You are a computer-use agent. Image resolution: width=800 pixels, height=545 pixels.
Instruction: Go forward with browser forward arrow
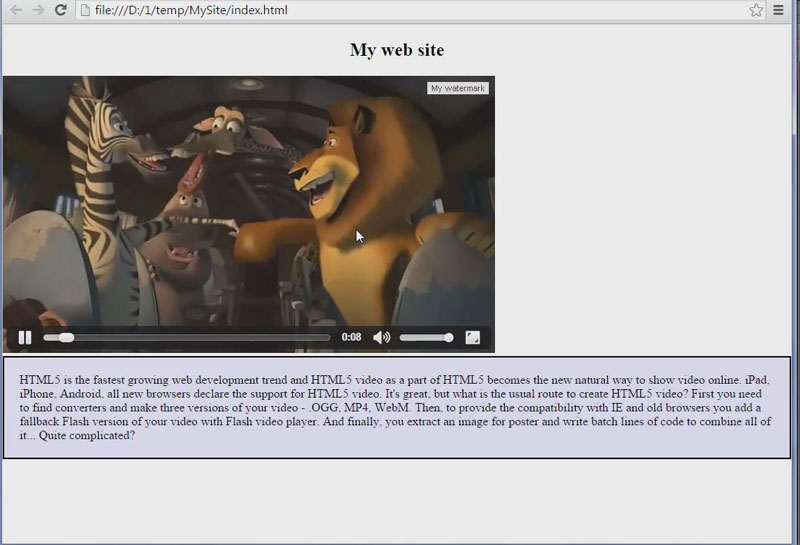[x=38, y=10]
